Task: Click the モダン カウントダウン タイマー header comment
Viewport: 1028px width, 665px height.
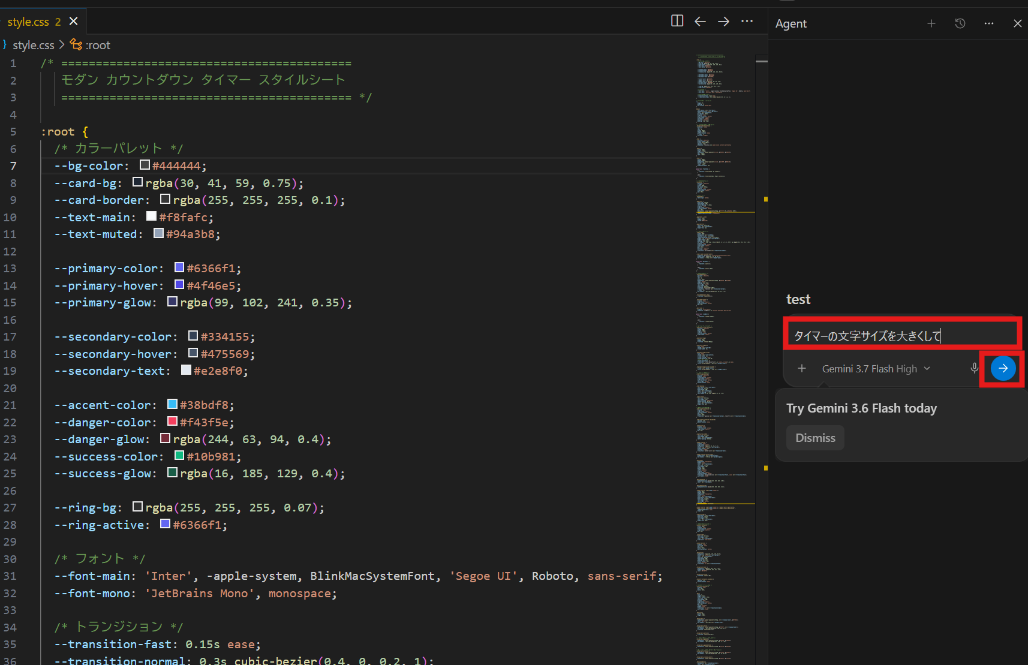Action: (x=203, y=80)
